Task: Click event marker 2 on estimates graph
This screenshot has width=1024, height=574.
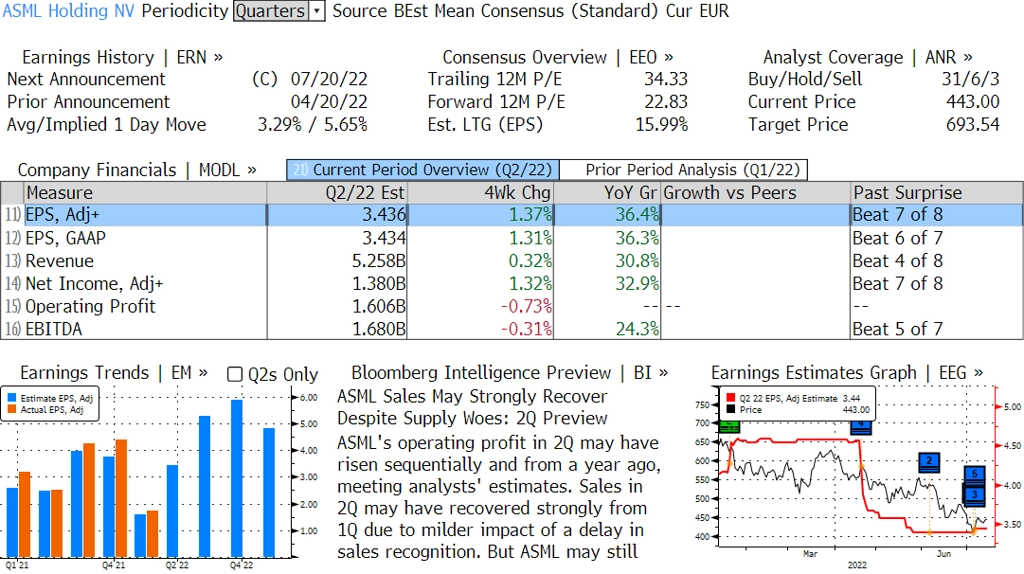Action: coord(929,462)
